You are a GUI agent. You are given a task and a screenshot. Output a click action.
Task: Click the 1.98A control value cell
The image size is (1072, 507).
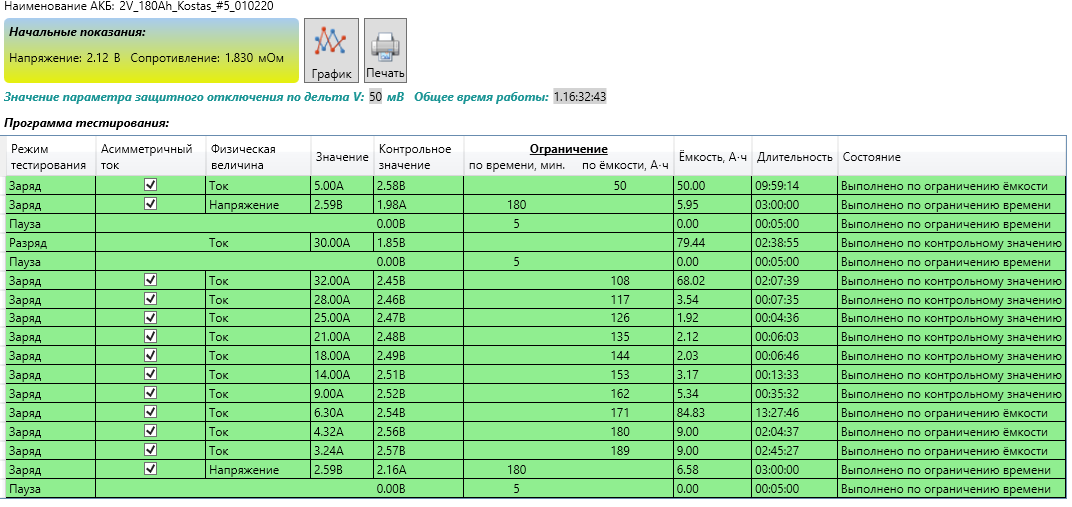point(418,204)
